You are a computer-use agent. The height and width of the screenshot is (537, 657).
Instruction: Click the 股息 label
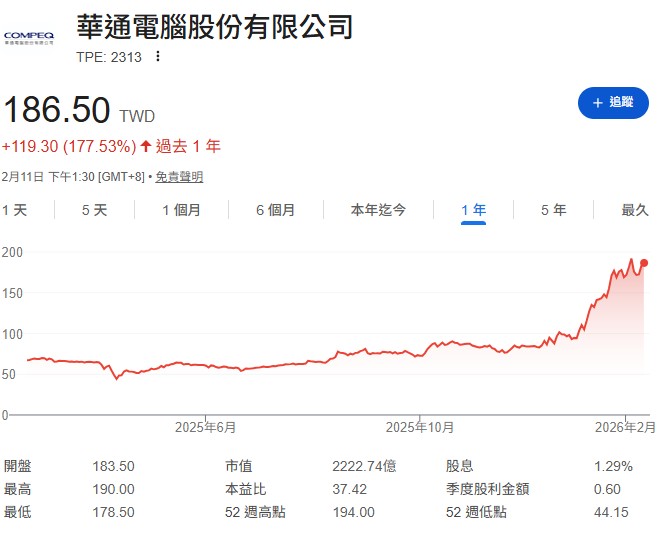click(460, 466)
